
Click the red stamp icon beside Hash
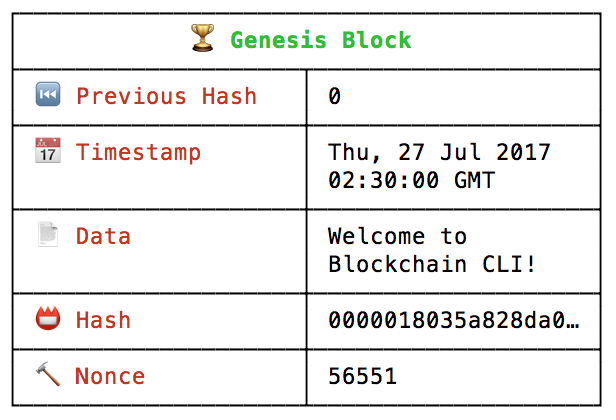pos(48,318)
